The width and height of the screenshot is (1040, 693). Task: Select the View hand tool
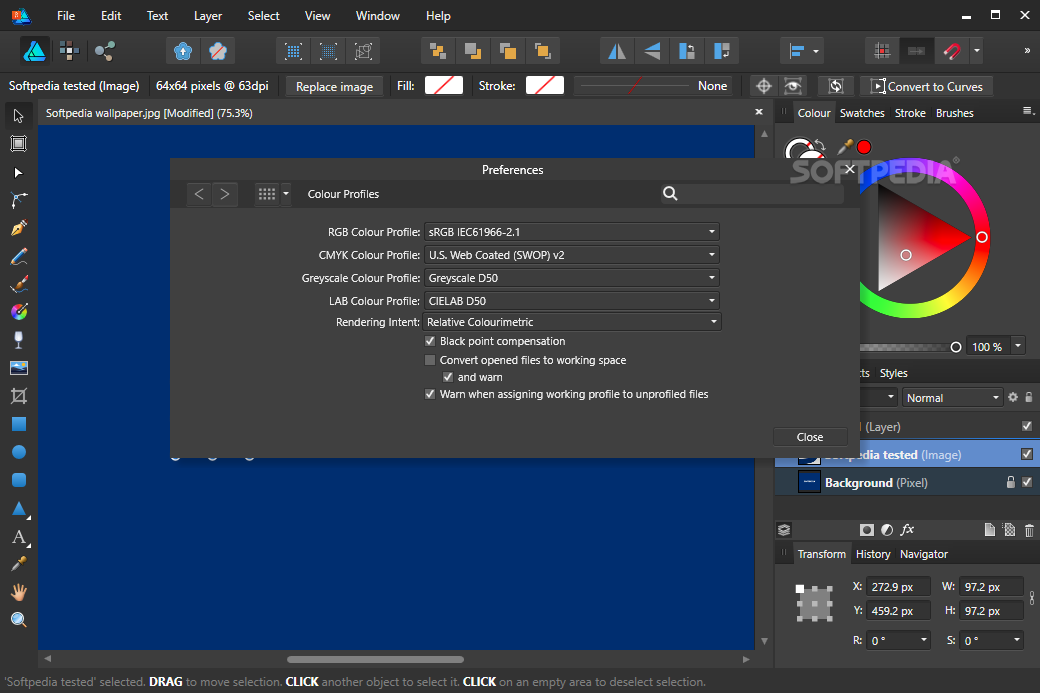click(19, 592)
